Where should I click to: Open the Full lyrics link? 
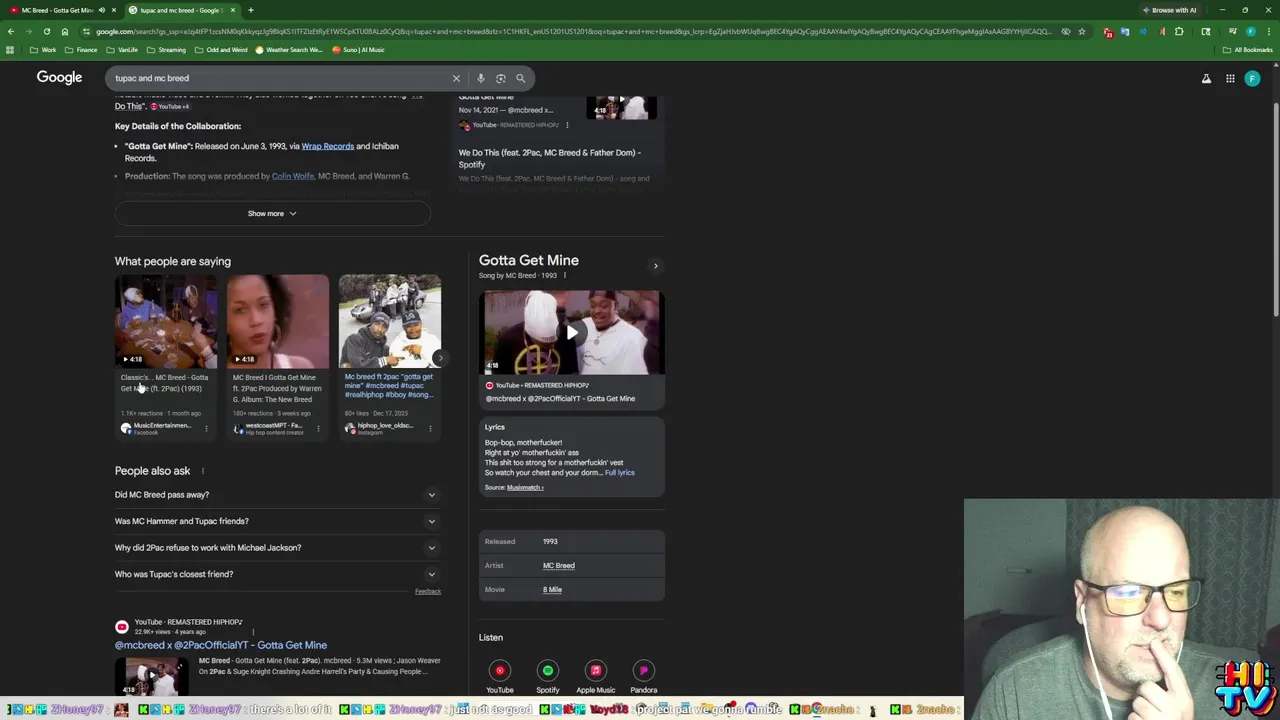620,473
